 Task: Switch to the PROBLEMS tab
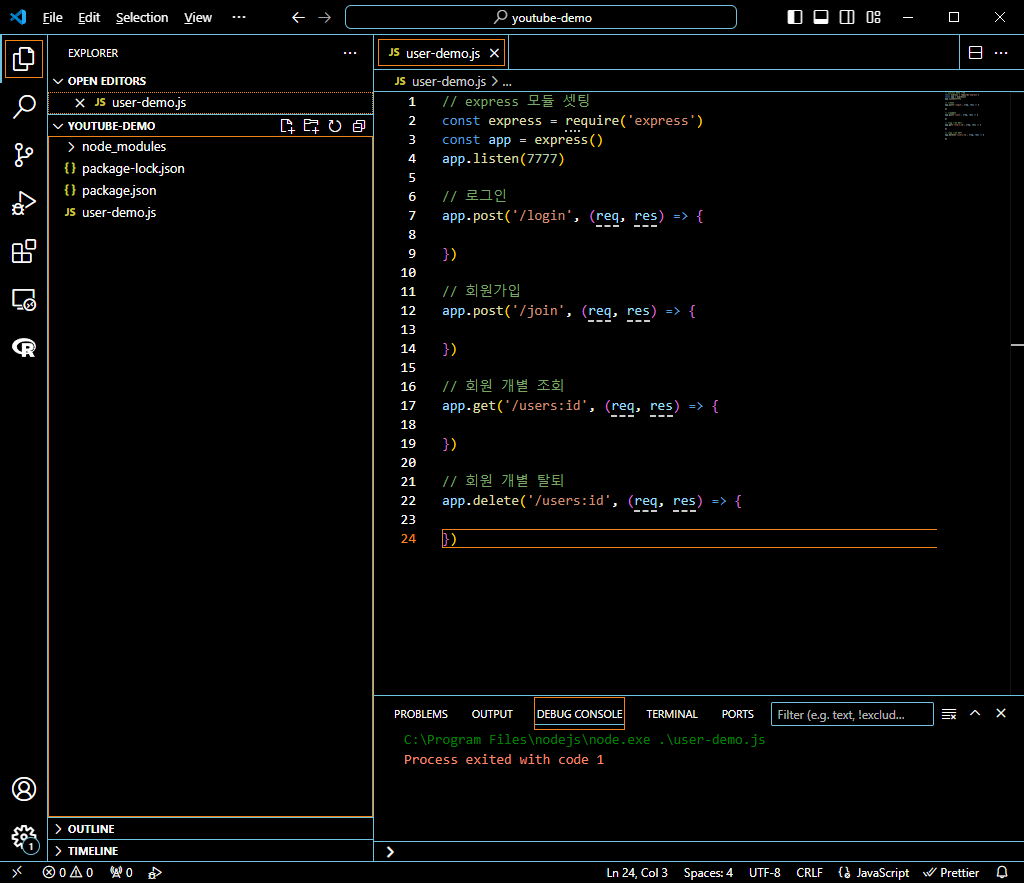coord(421,714)
